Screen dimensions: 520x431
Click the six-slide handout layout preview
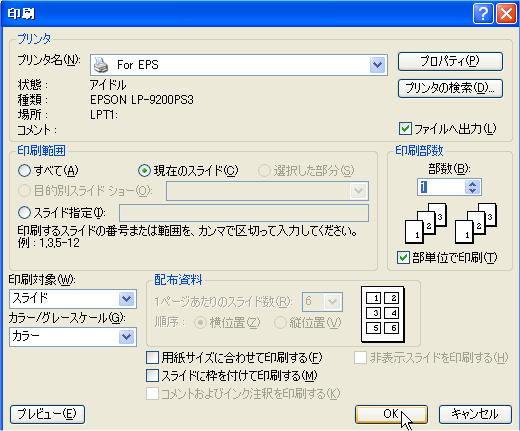383,314
